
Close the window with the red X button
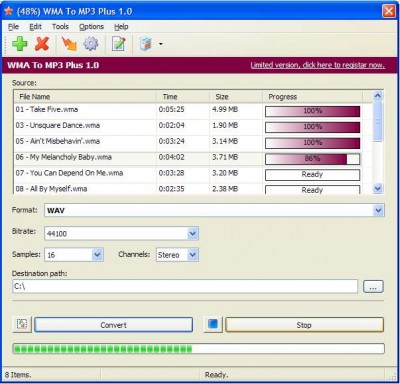389,11
